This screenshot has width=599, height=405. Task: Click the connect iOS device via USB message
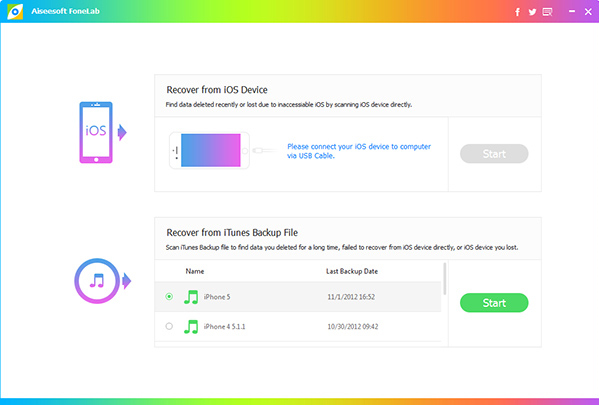(x=359, y=151)
